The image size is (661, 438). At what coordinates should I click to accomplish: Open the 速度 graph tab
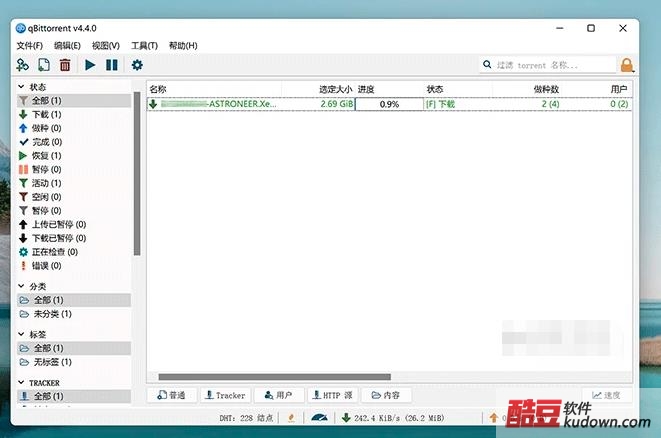(607, 395)
